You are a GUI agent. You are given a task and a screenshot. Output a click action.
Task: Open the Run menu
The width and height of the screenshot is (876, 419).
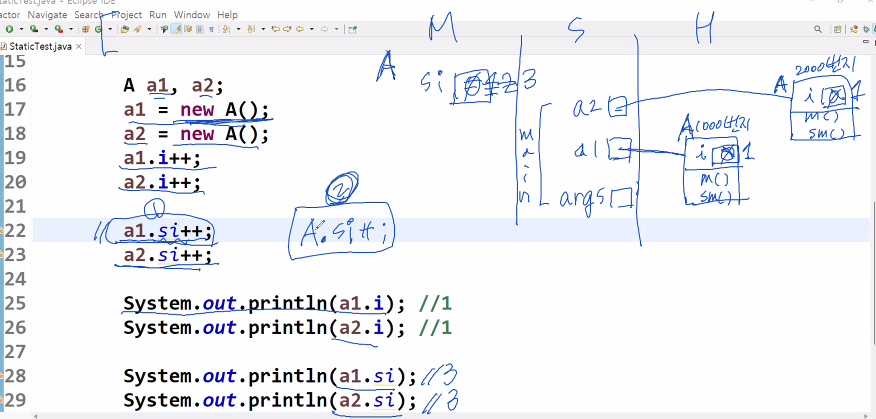click(158, 15)
